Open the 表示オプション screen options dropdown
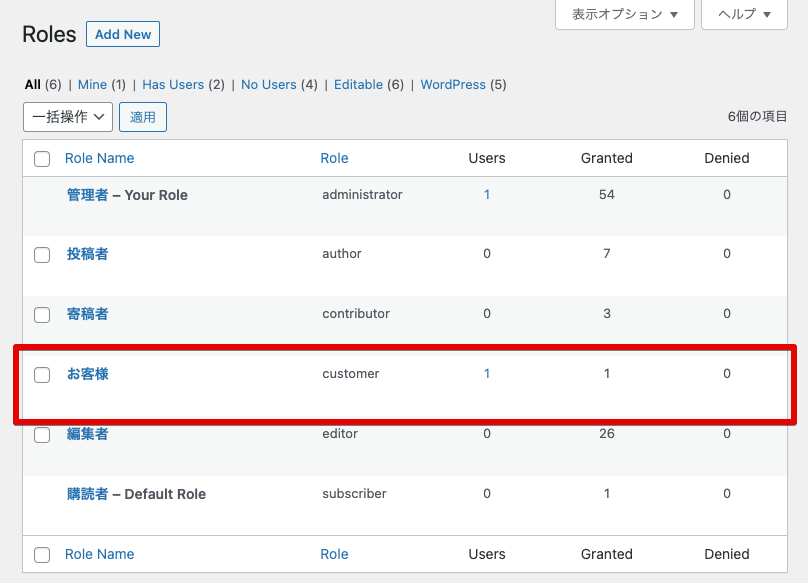 pos(625,15)
